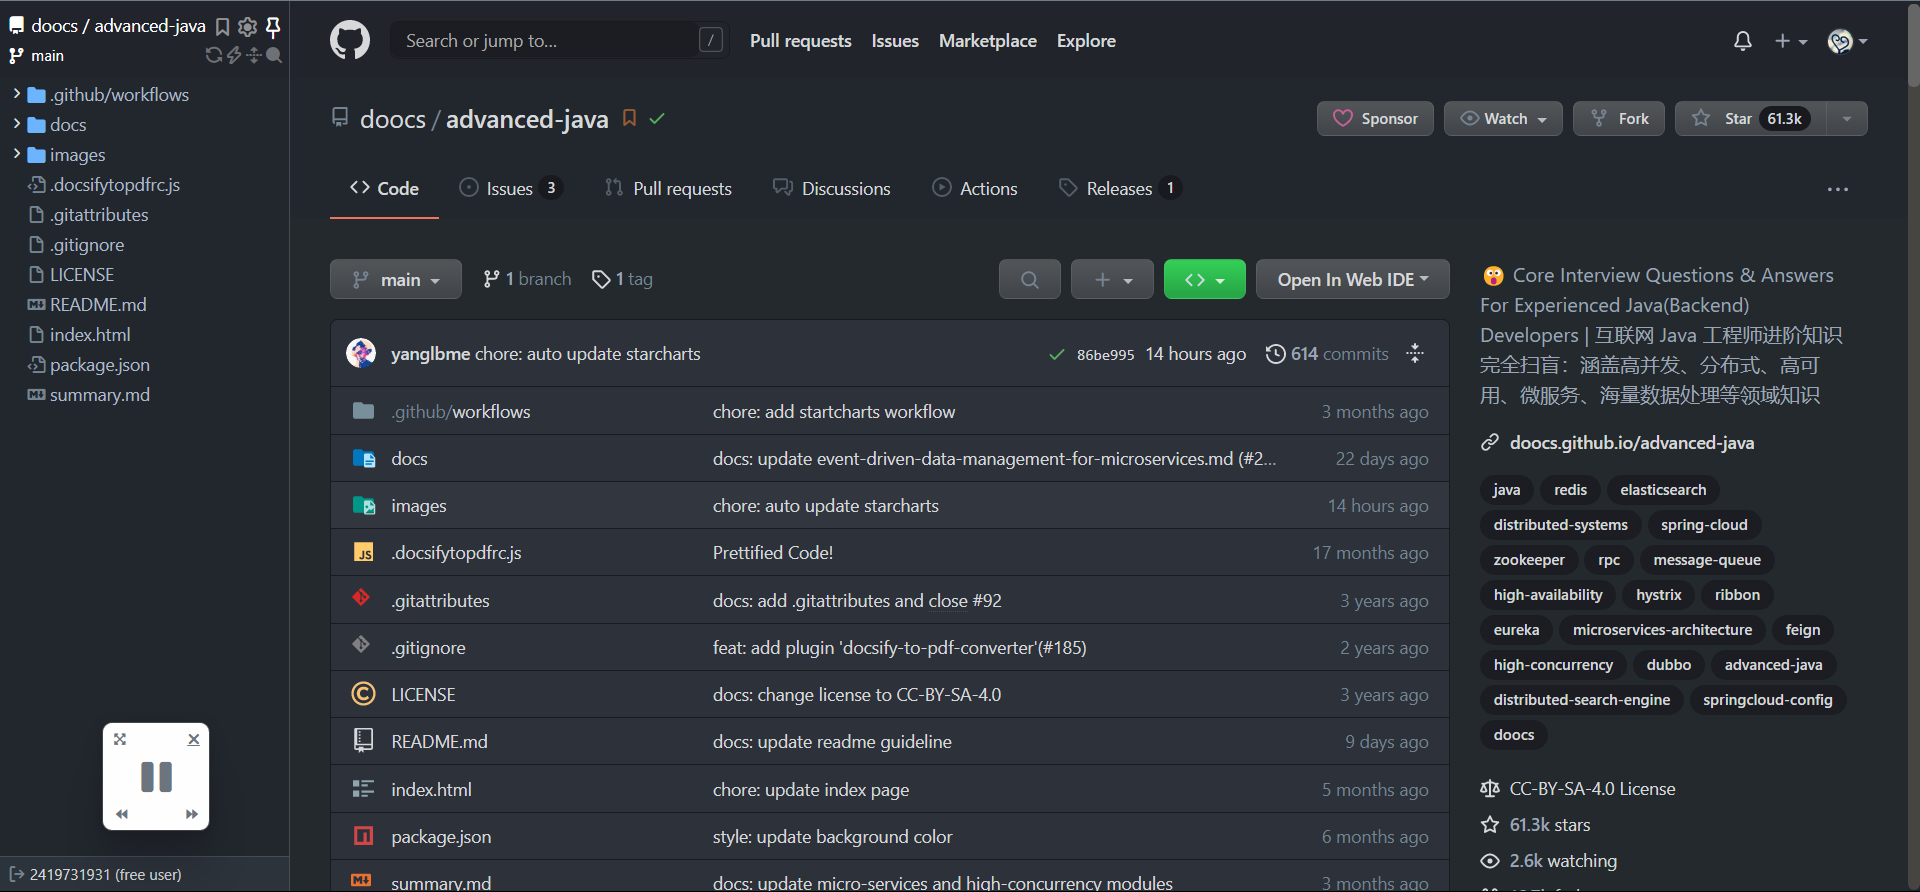Click the lightning bolt icon in sidebar
Screen dimensions: 1920x892
pyautogui.click(x=234, y=55)
